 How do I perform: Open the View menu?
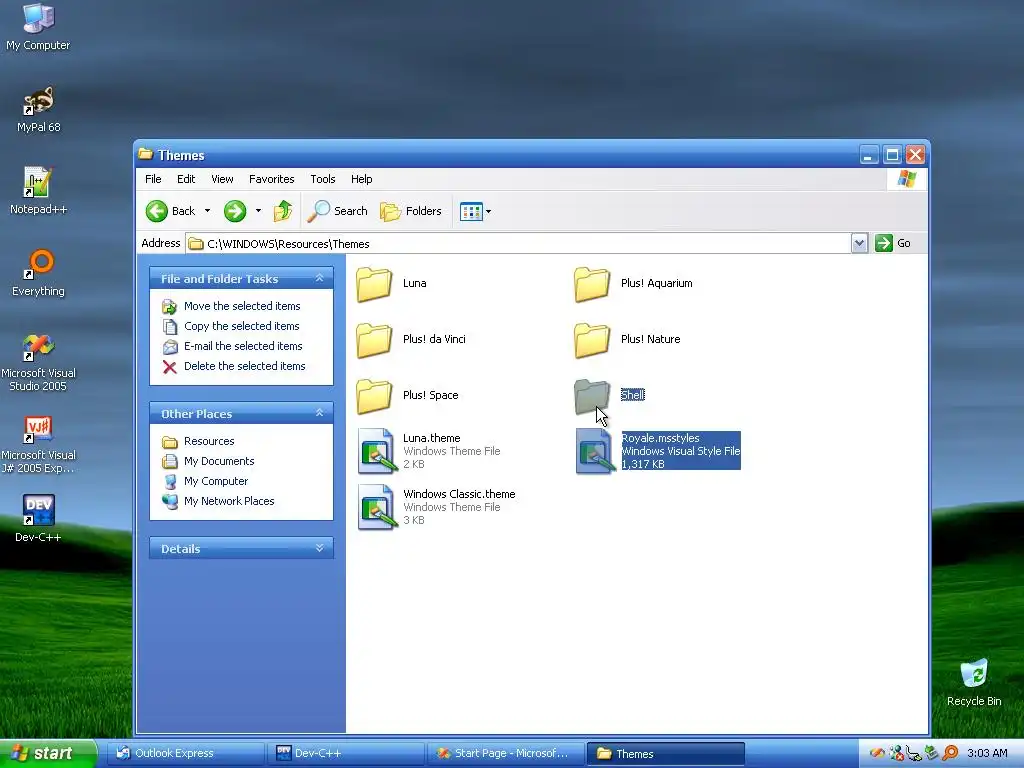click(222, 179)
